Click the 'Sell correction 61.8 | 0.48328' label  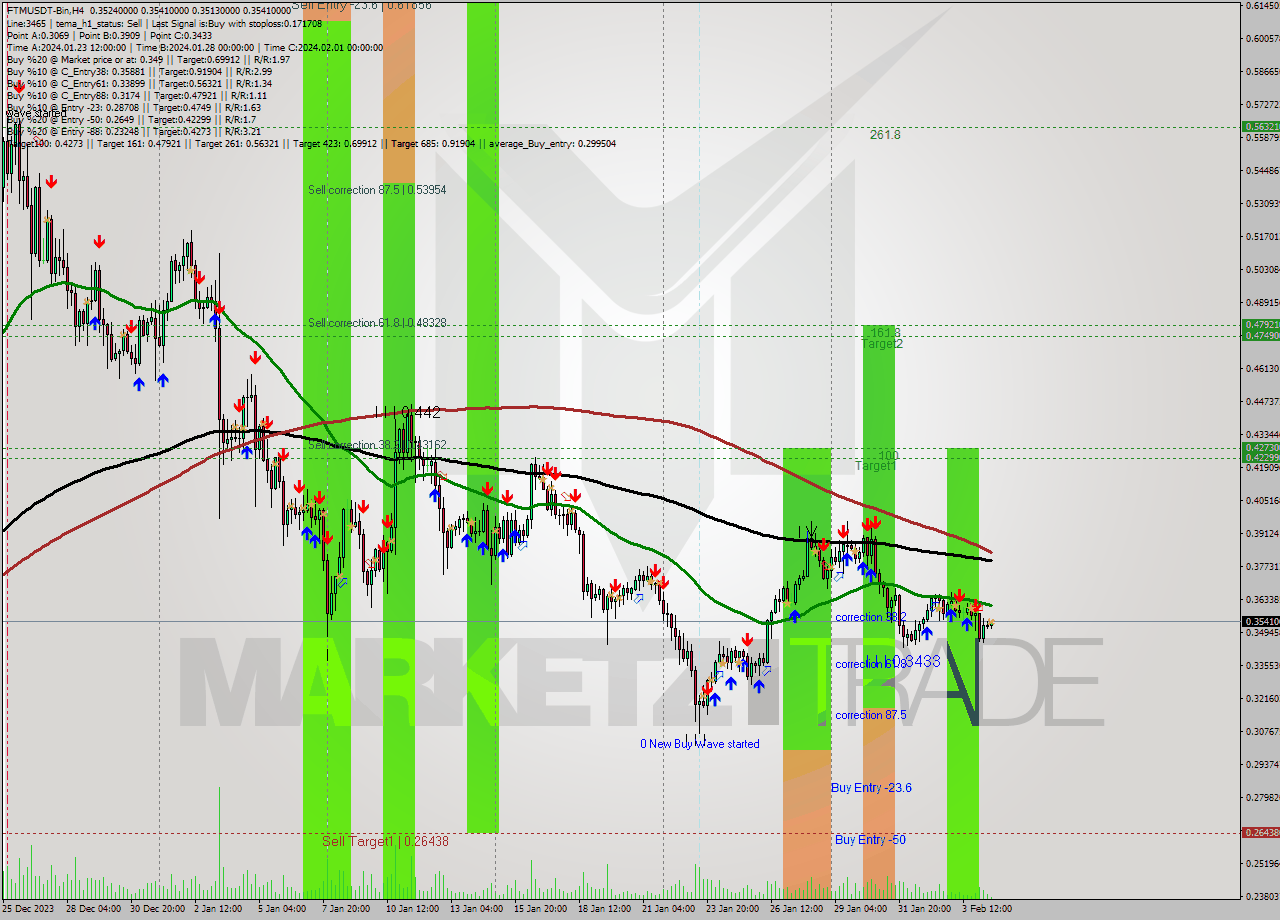(x=377, y=323)
